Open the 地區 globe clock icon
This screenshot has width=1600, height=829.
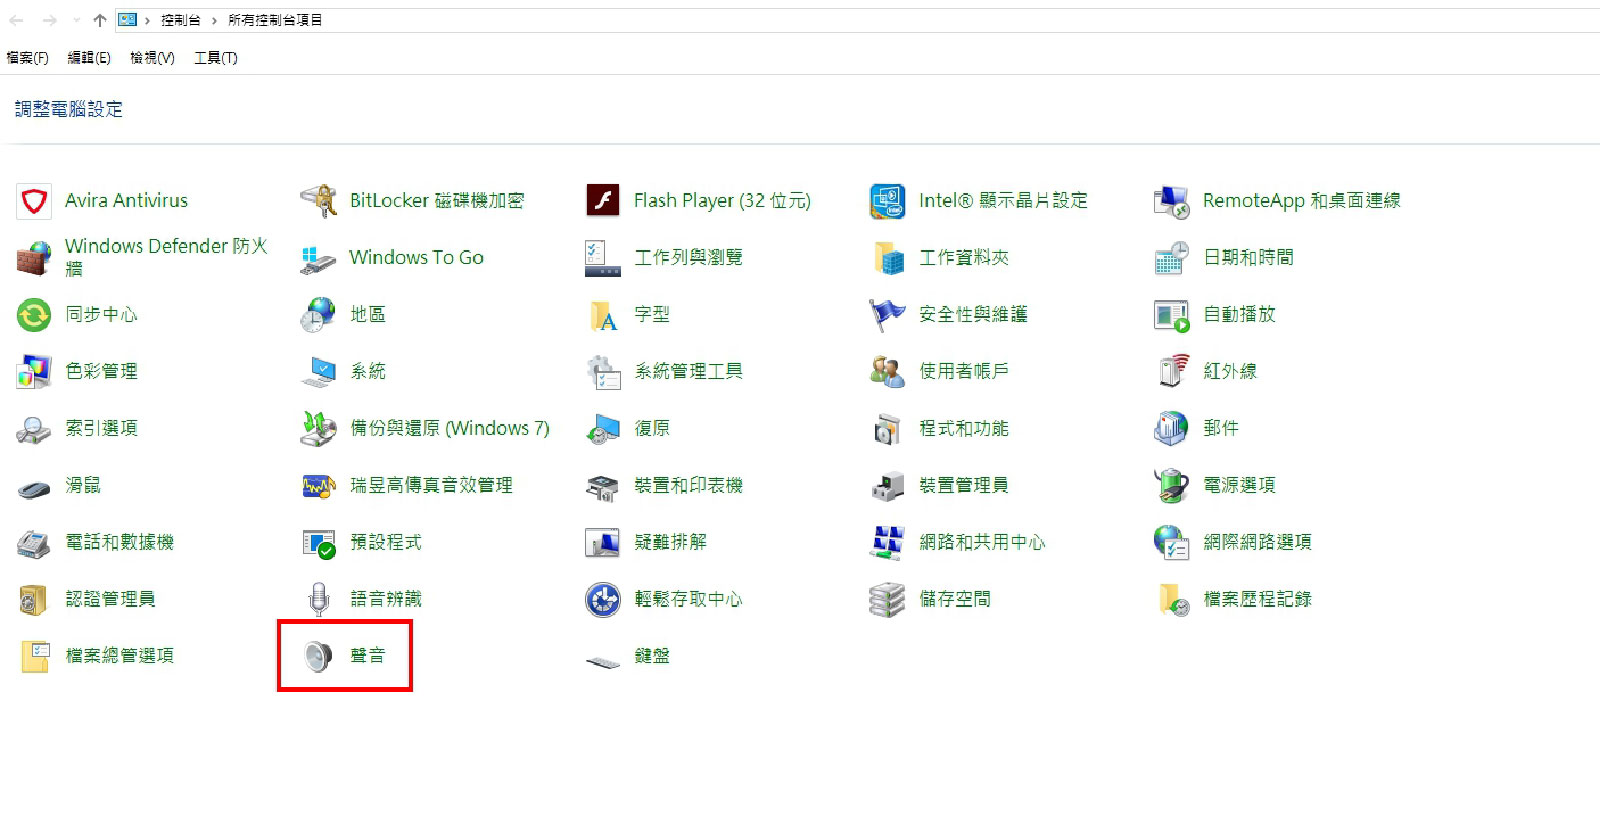[318, 315]
